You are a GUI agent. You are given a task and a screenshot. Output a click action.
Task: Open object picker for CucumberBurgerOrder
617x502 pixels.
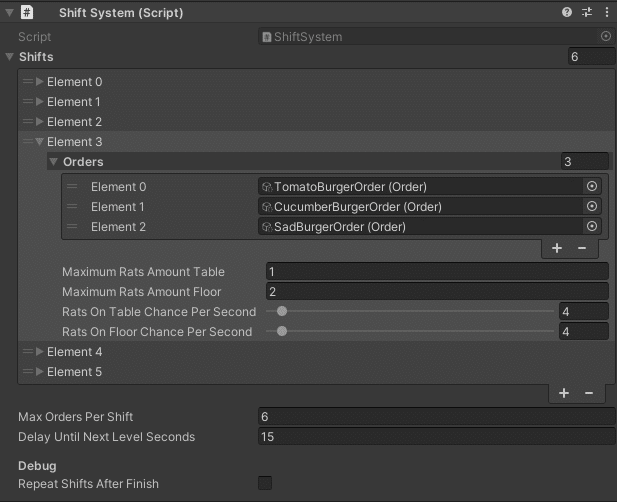tap(592, 206)
